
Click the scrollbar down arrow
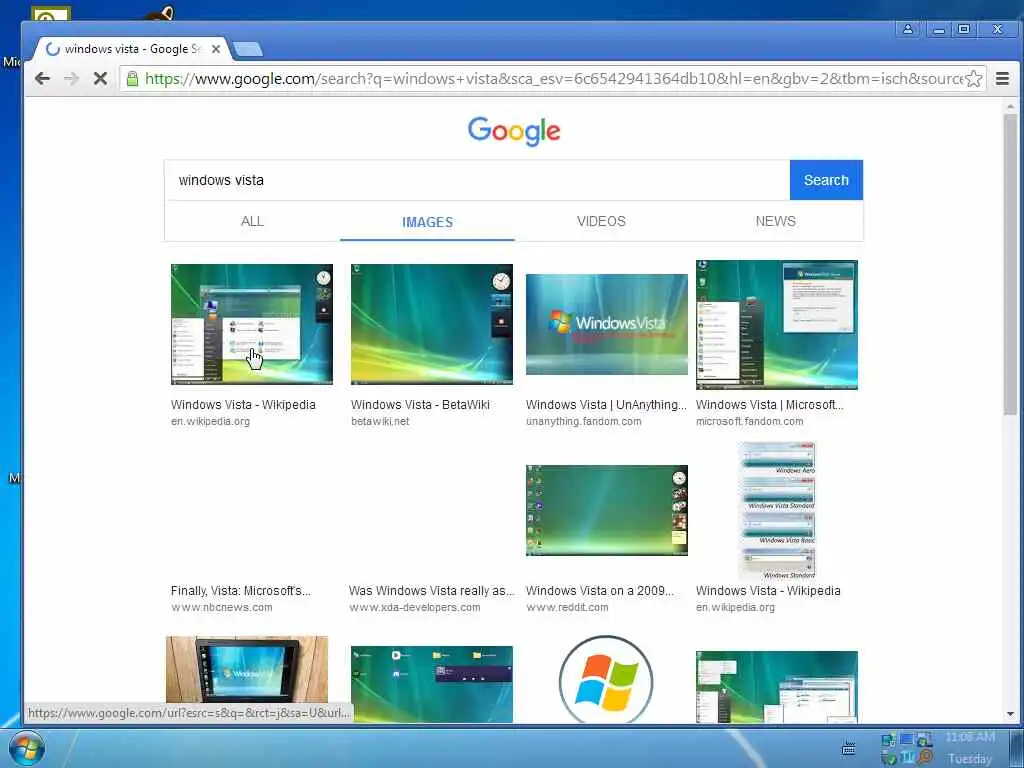[x=1010, y=714]
